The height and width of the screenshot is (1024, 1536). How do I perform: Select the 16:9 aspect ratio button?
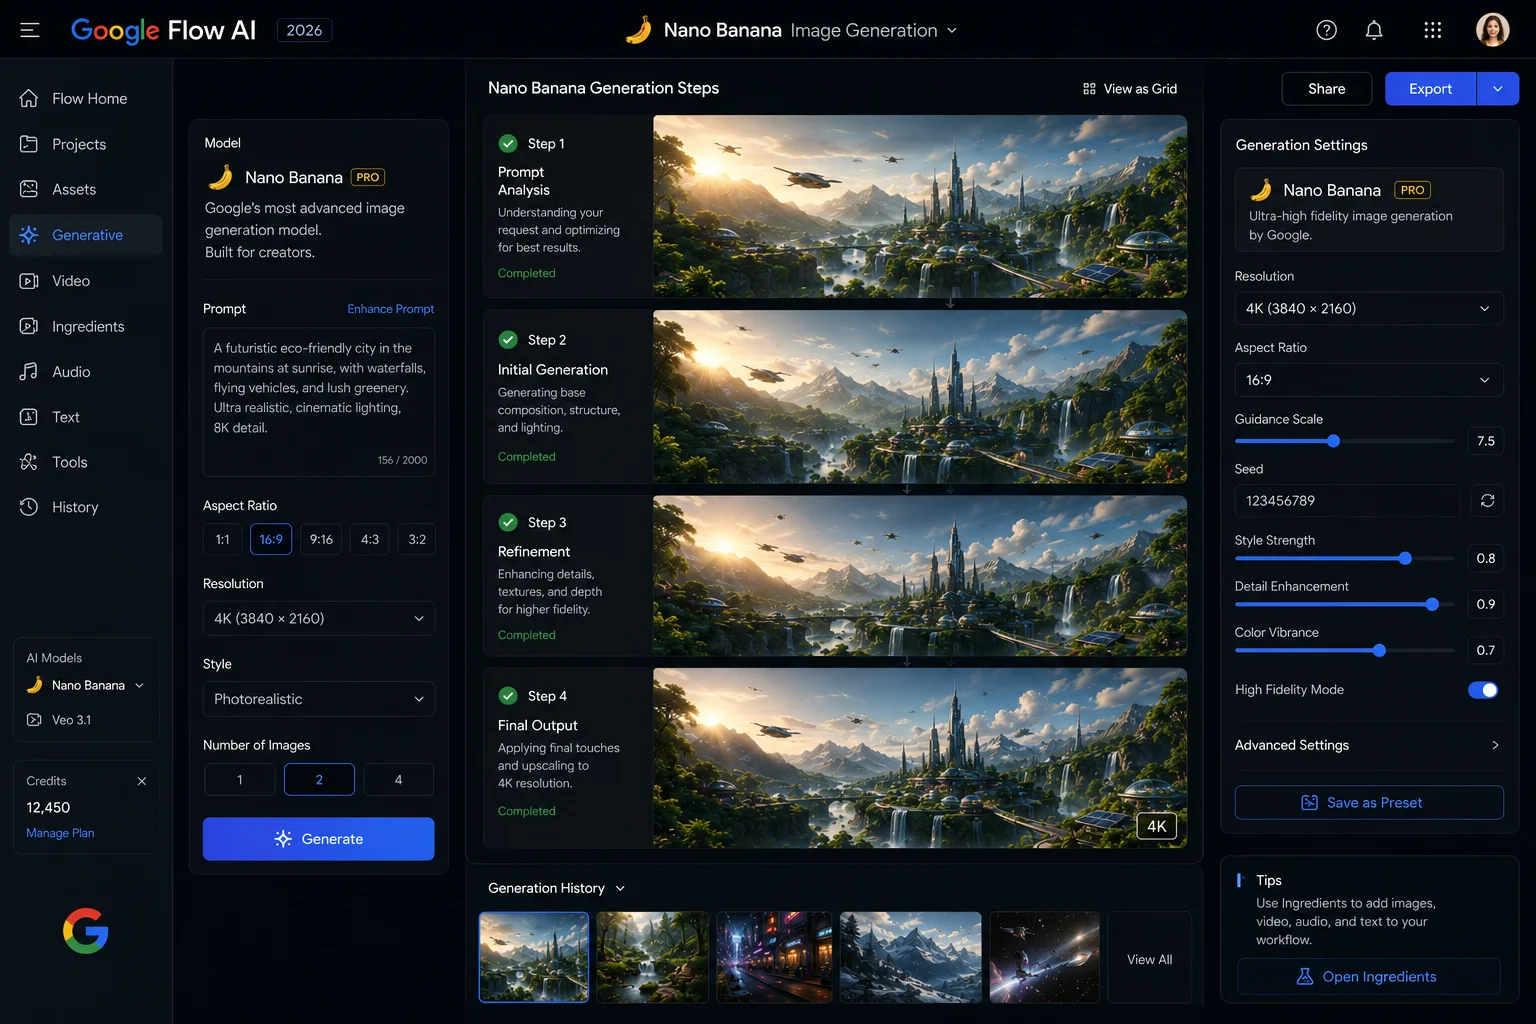pyautogui.click(x=271, y=539)
